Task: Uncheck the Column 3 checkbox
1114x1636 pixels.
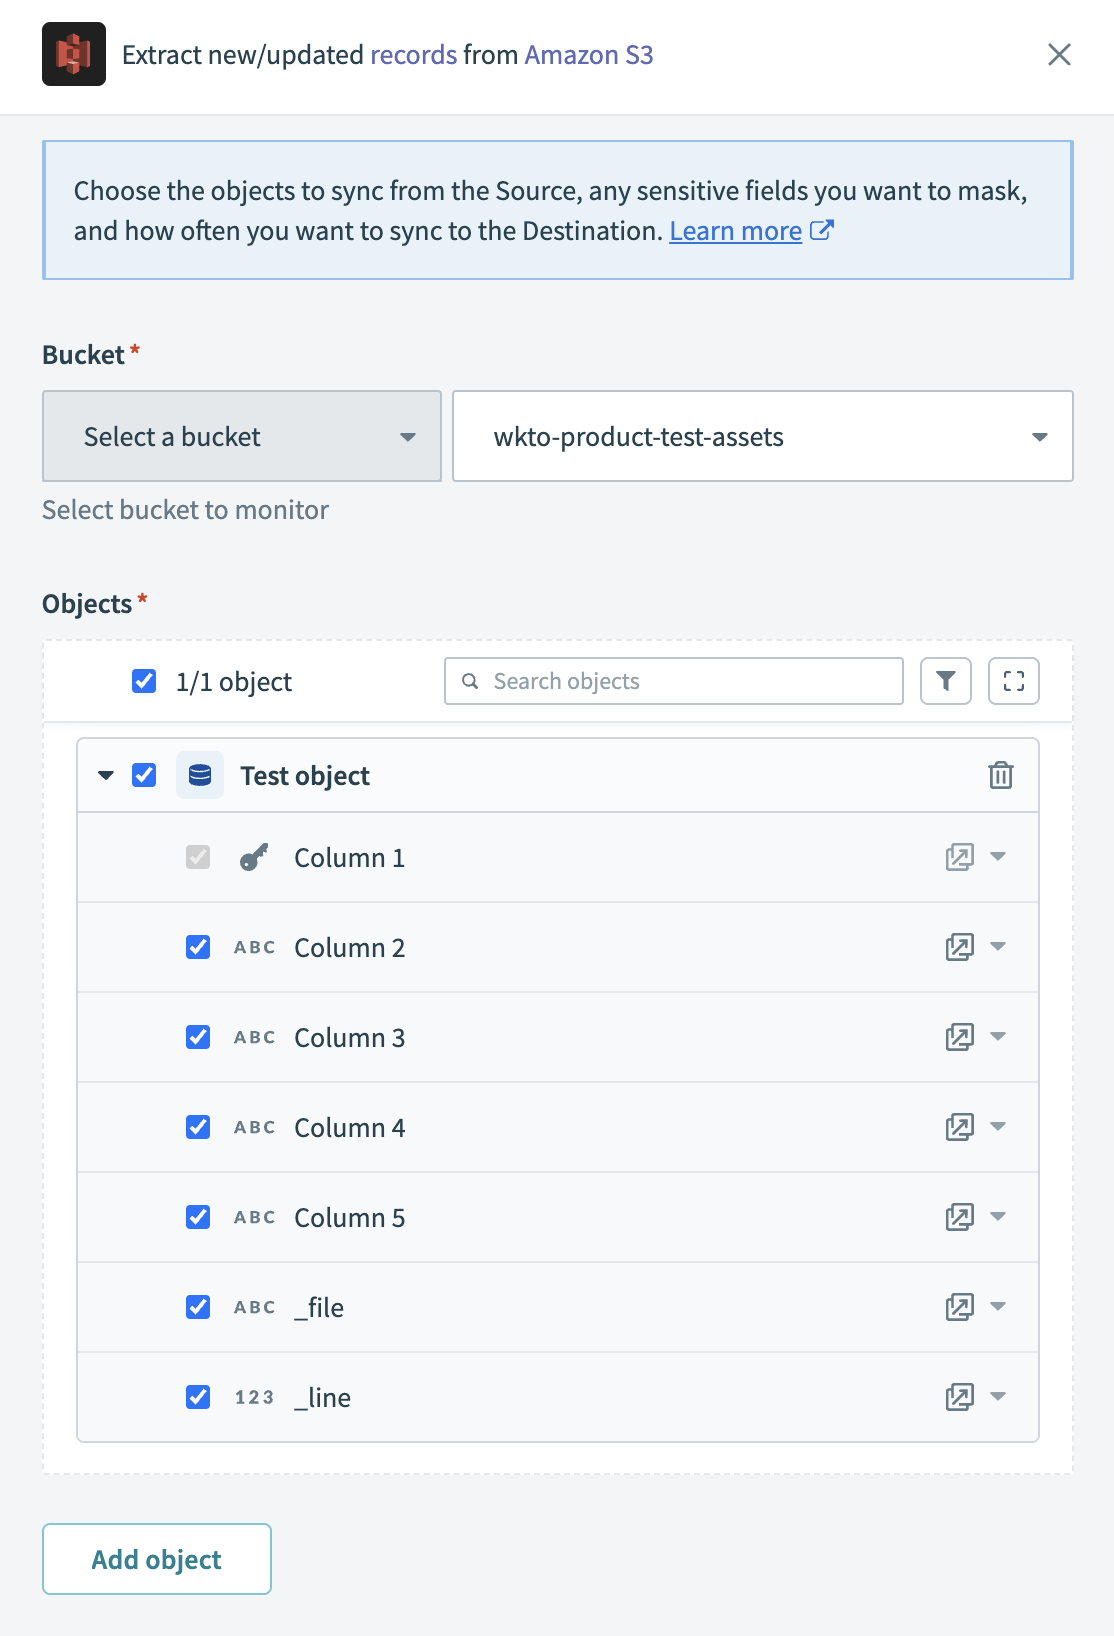Action: 198,1037
